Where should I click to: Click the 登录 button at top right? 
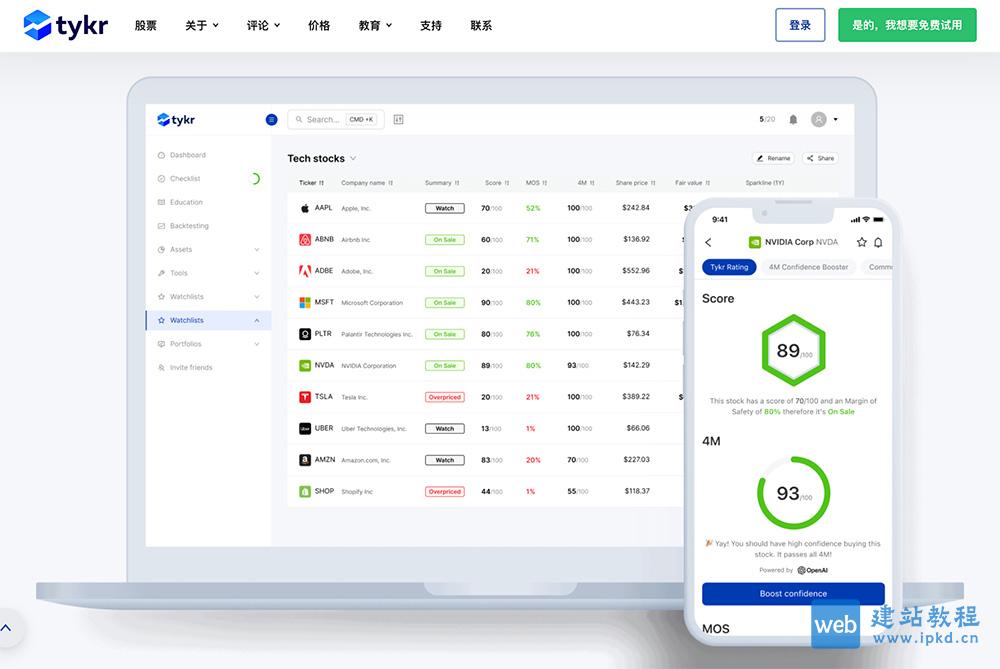800,24
